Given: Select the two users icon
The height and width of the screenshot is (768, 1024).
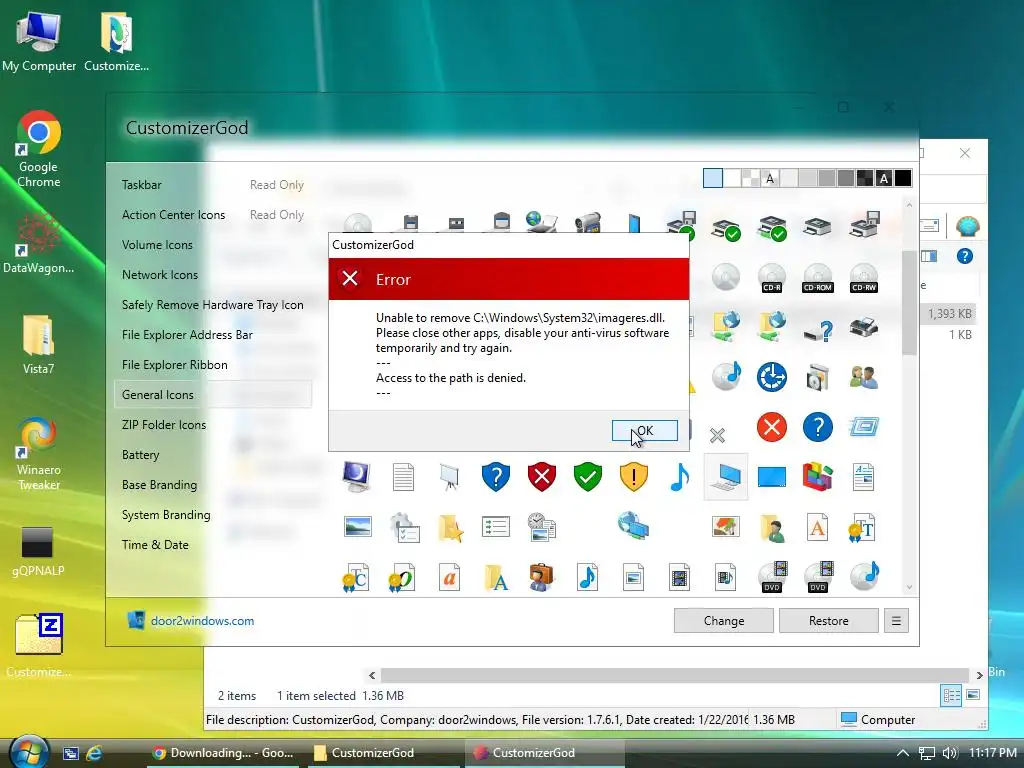Looking at the screenshot, I should point(864,377).
